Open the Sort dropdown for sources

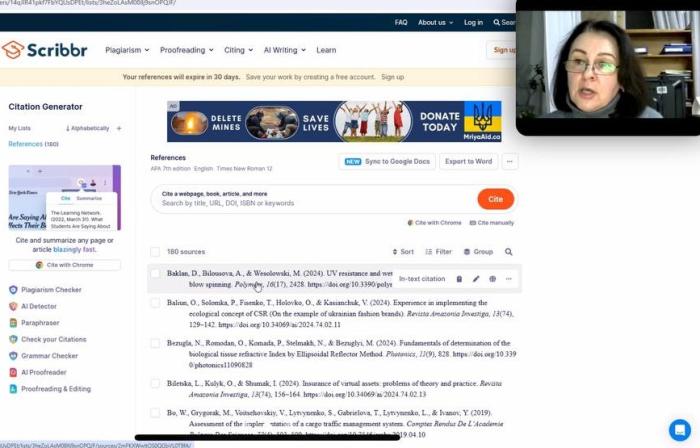[402, 252]
